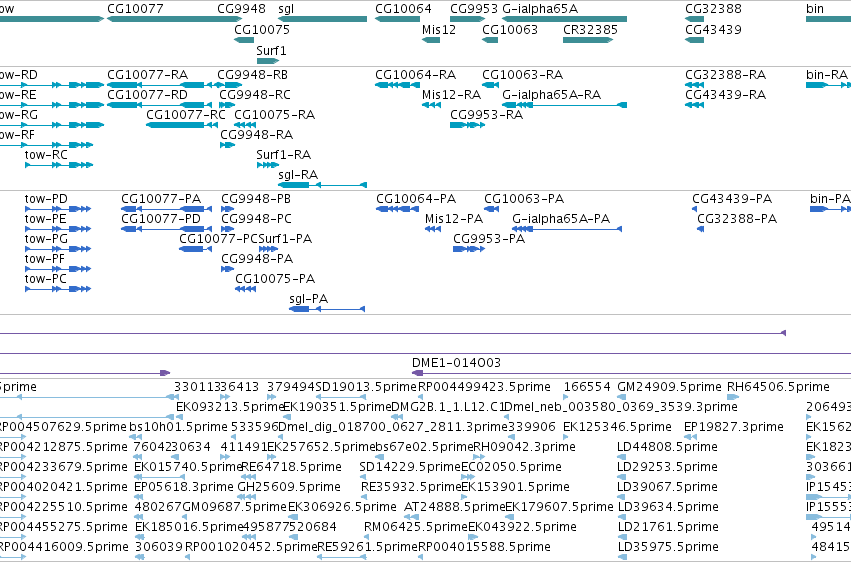The width and height of the screenshot is (851, 562).
Task: Click the G-ialpha65A gene label
Action: point(540,9)
